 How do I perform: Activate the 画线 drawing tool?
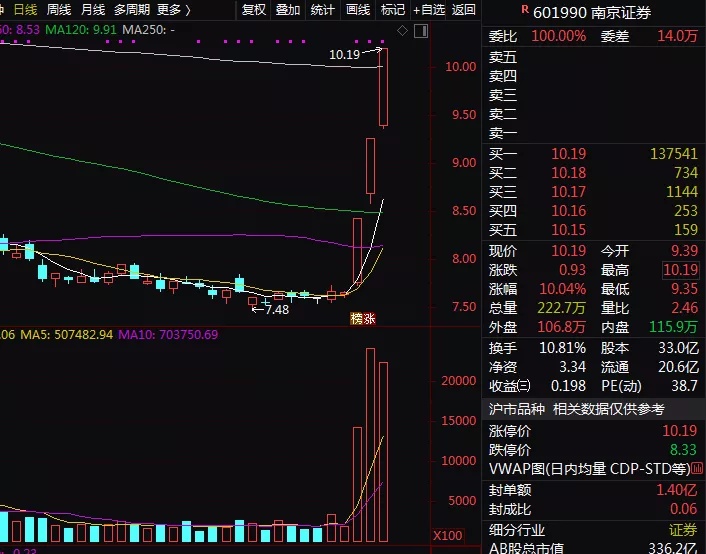pos(358,9)
